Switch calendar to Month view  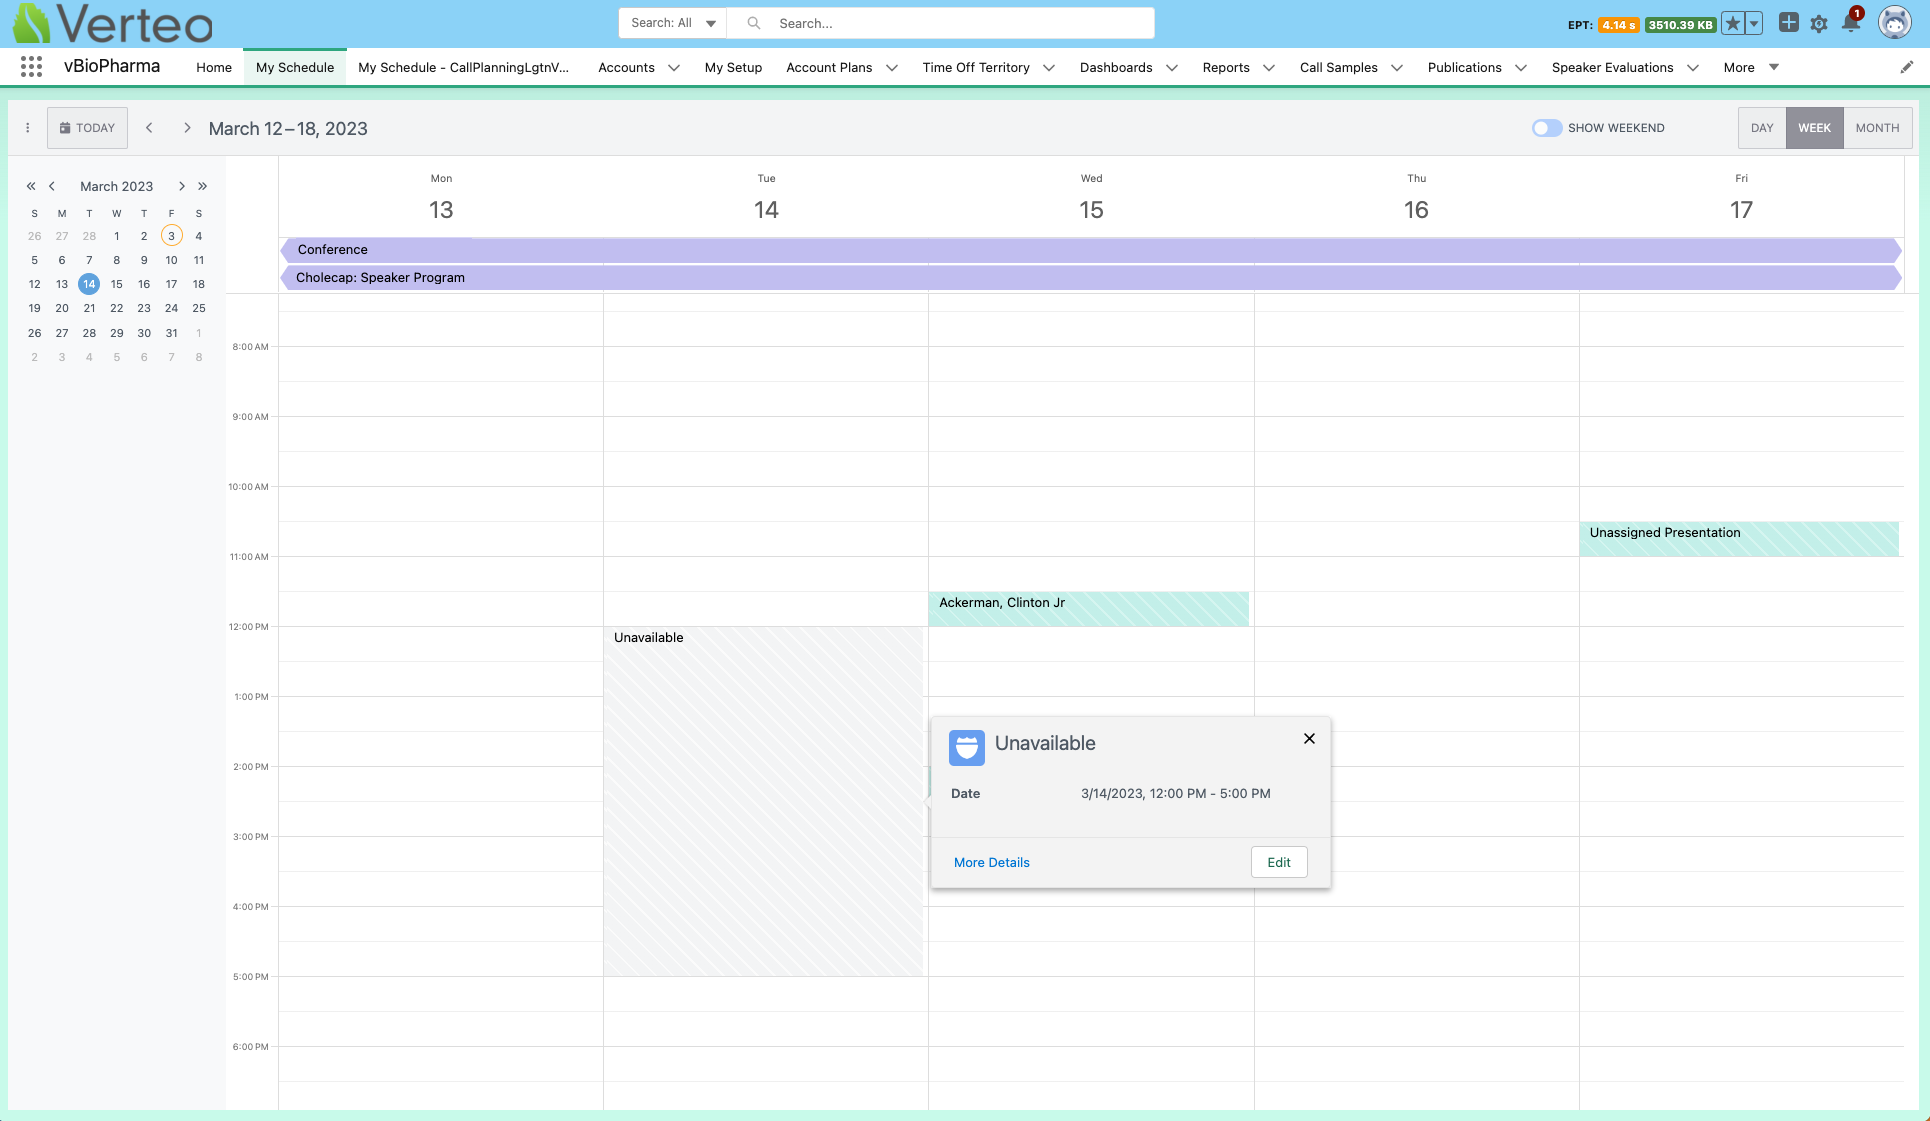1877,128
